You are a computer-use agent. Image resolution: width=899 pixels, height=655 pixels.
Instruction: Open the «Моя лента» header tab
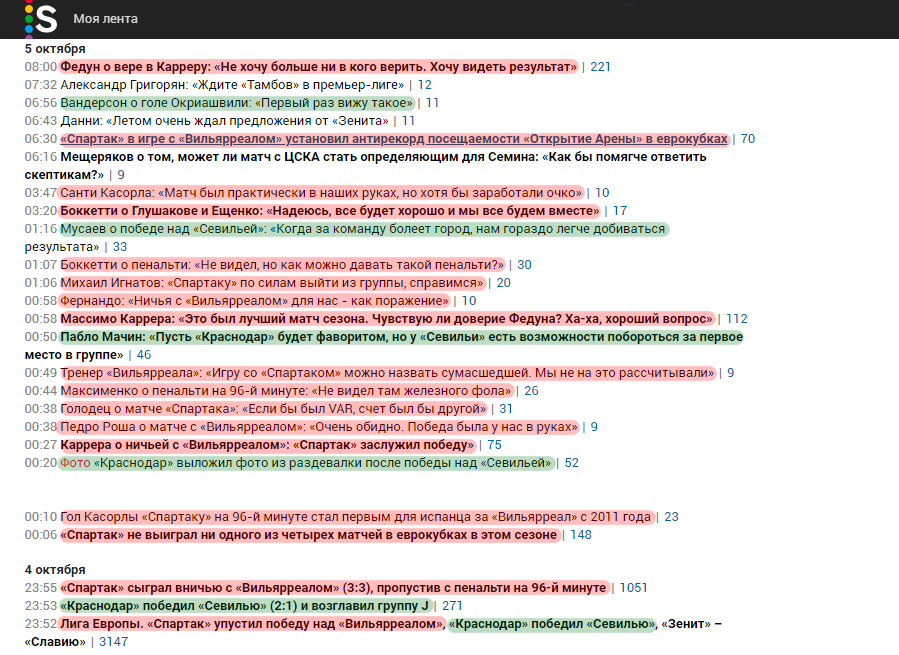tap(105, 19)
